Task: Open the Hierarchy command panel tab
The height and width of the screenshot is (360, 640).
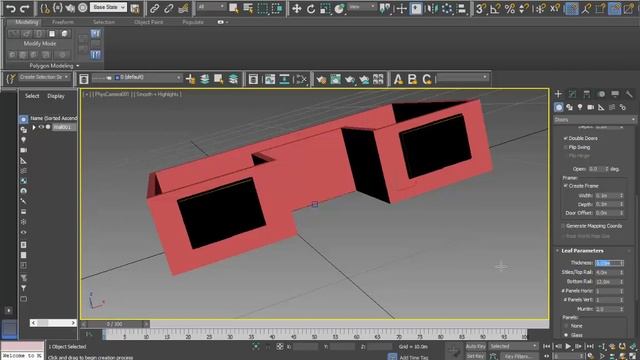Action: pos(587,94)
